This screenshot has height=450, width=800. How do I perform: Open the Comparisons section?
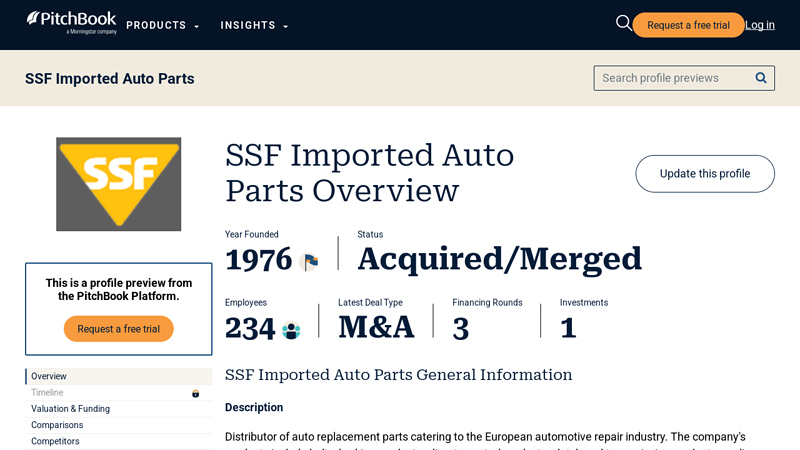[119, 426]
